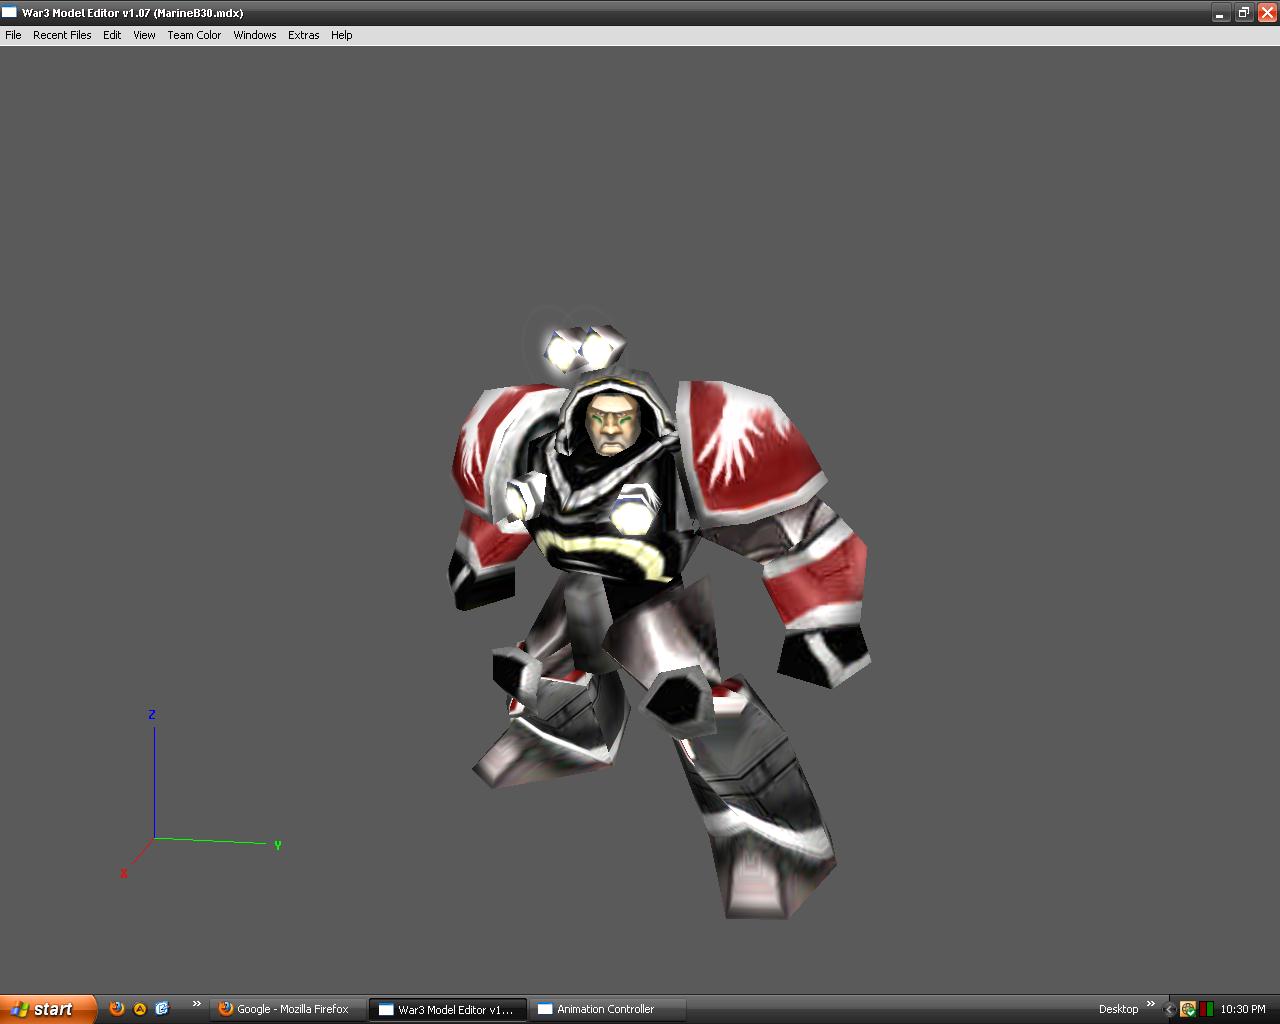Launch Firefox from the quick launch bar

(x=117, y=1009)
